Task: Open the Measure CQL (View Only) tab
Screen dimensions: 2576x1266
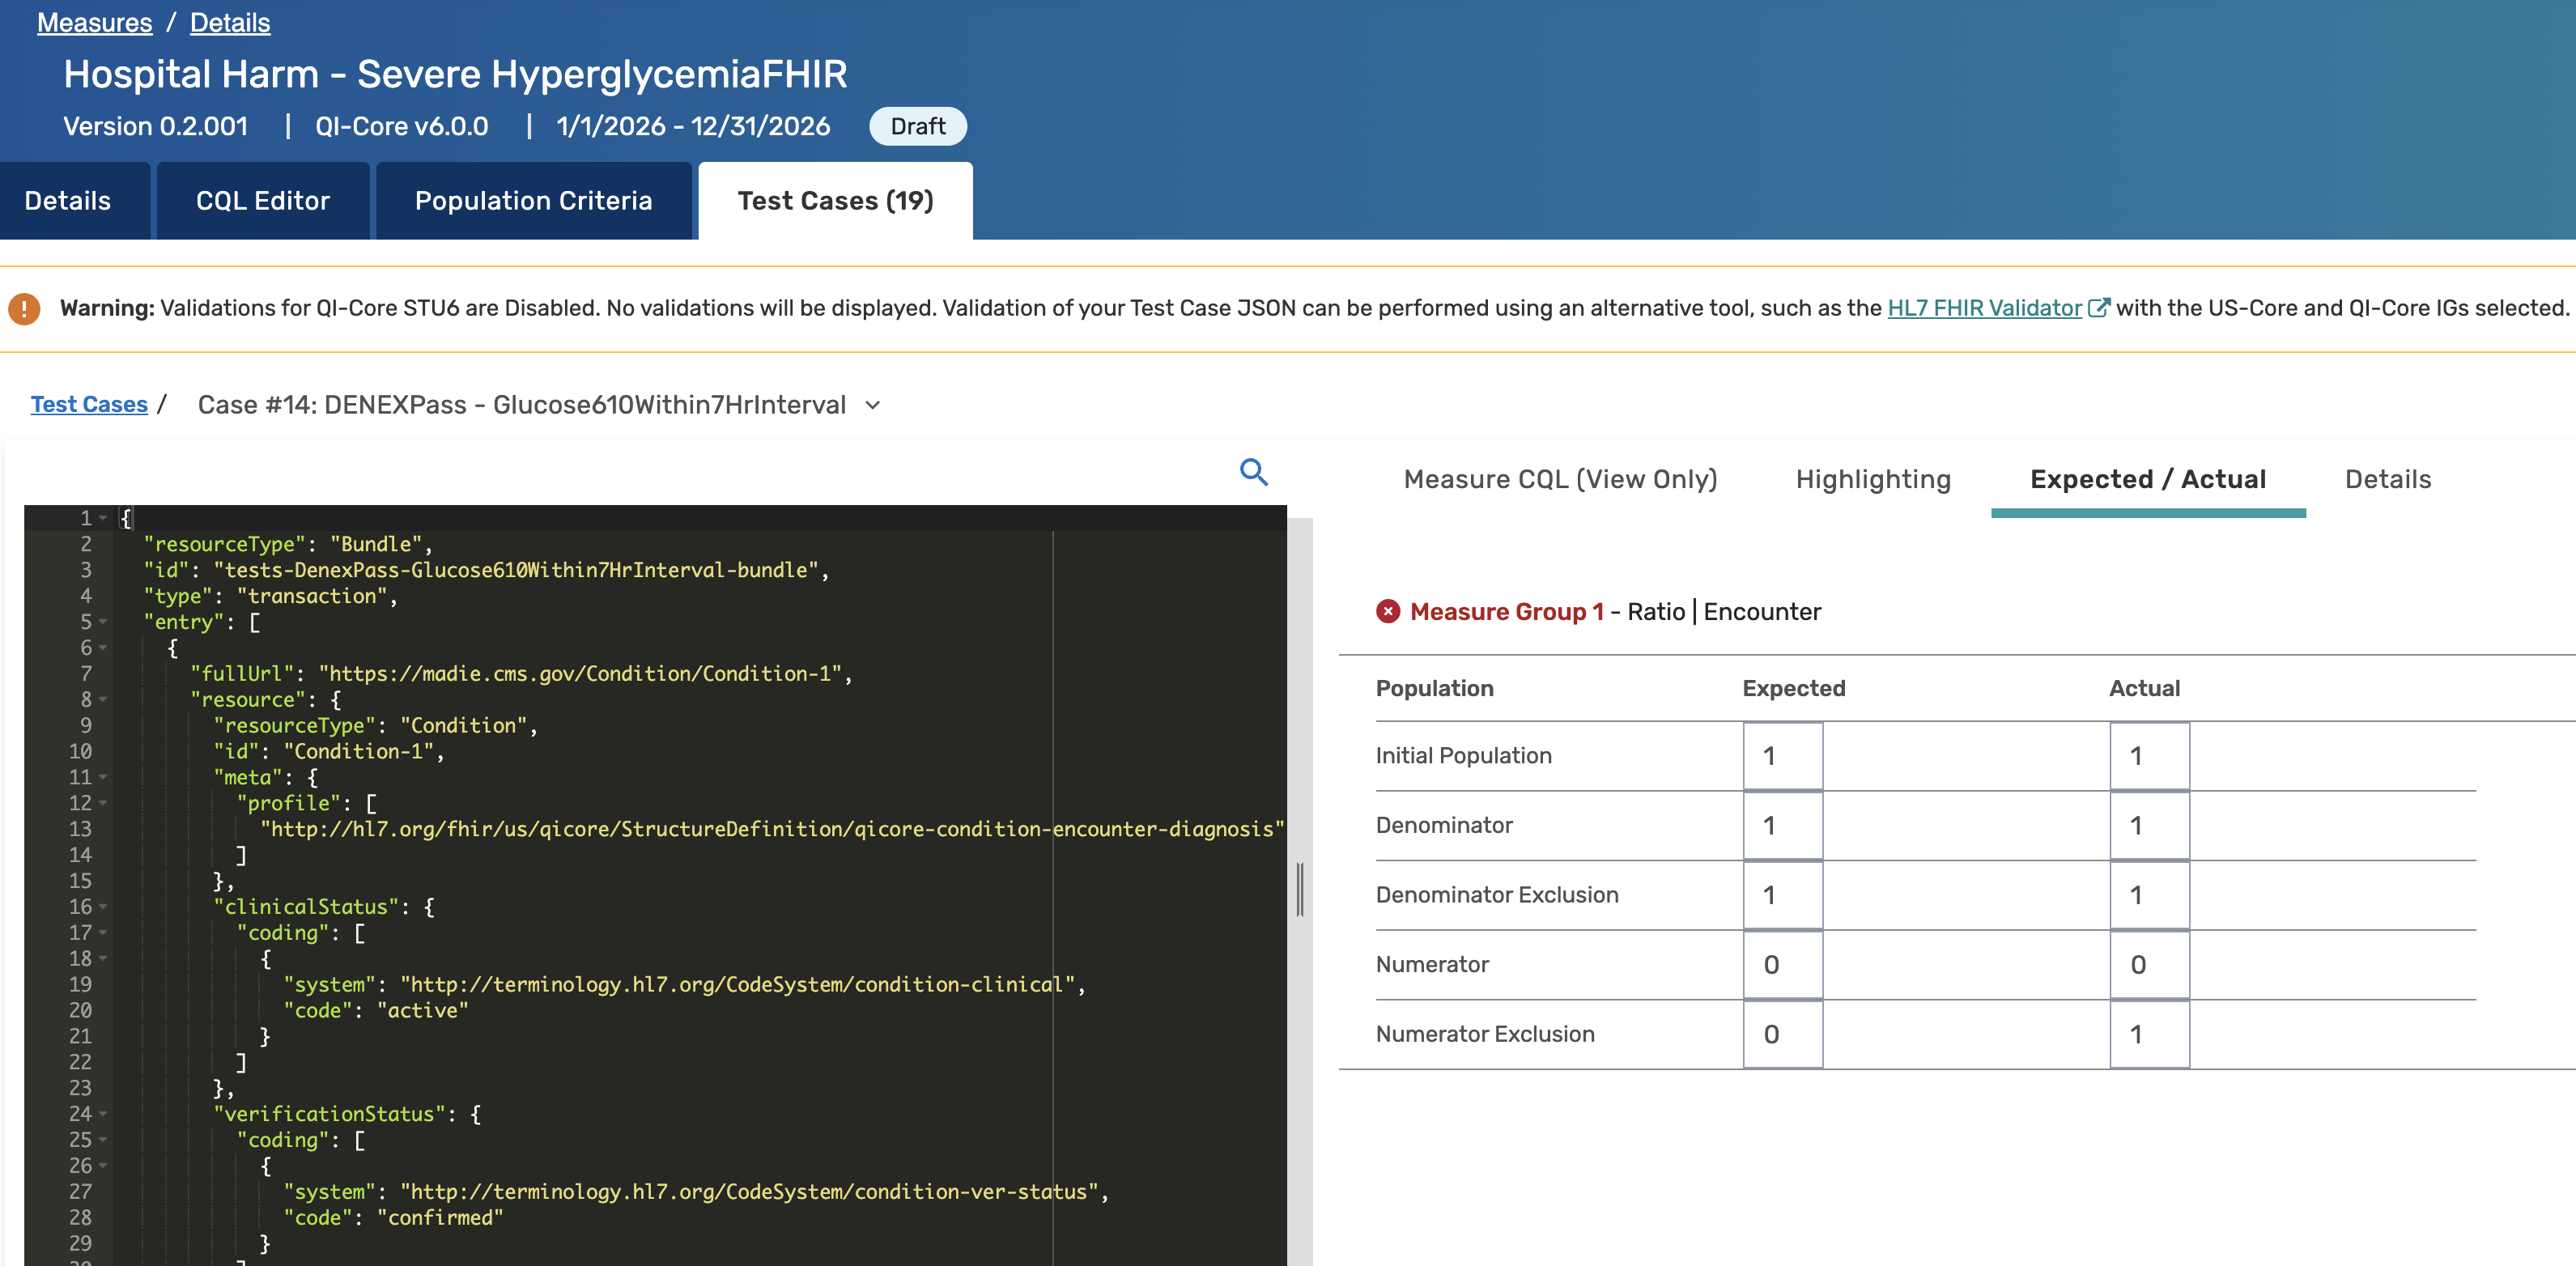Action: pyautogui.click(x=1559, y=479)
